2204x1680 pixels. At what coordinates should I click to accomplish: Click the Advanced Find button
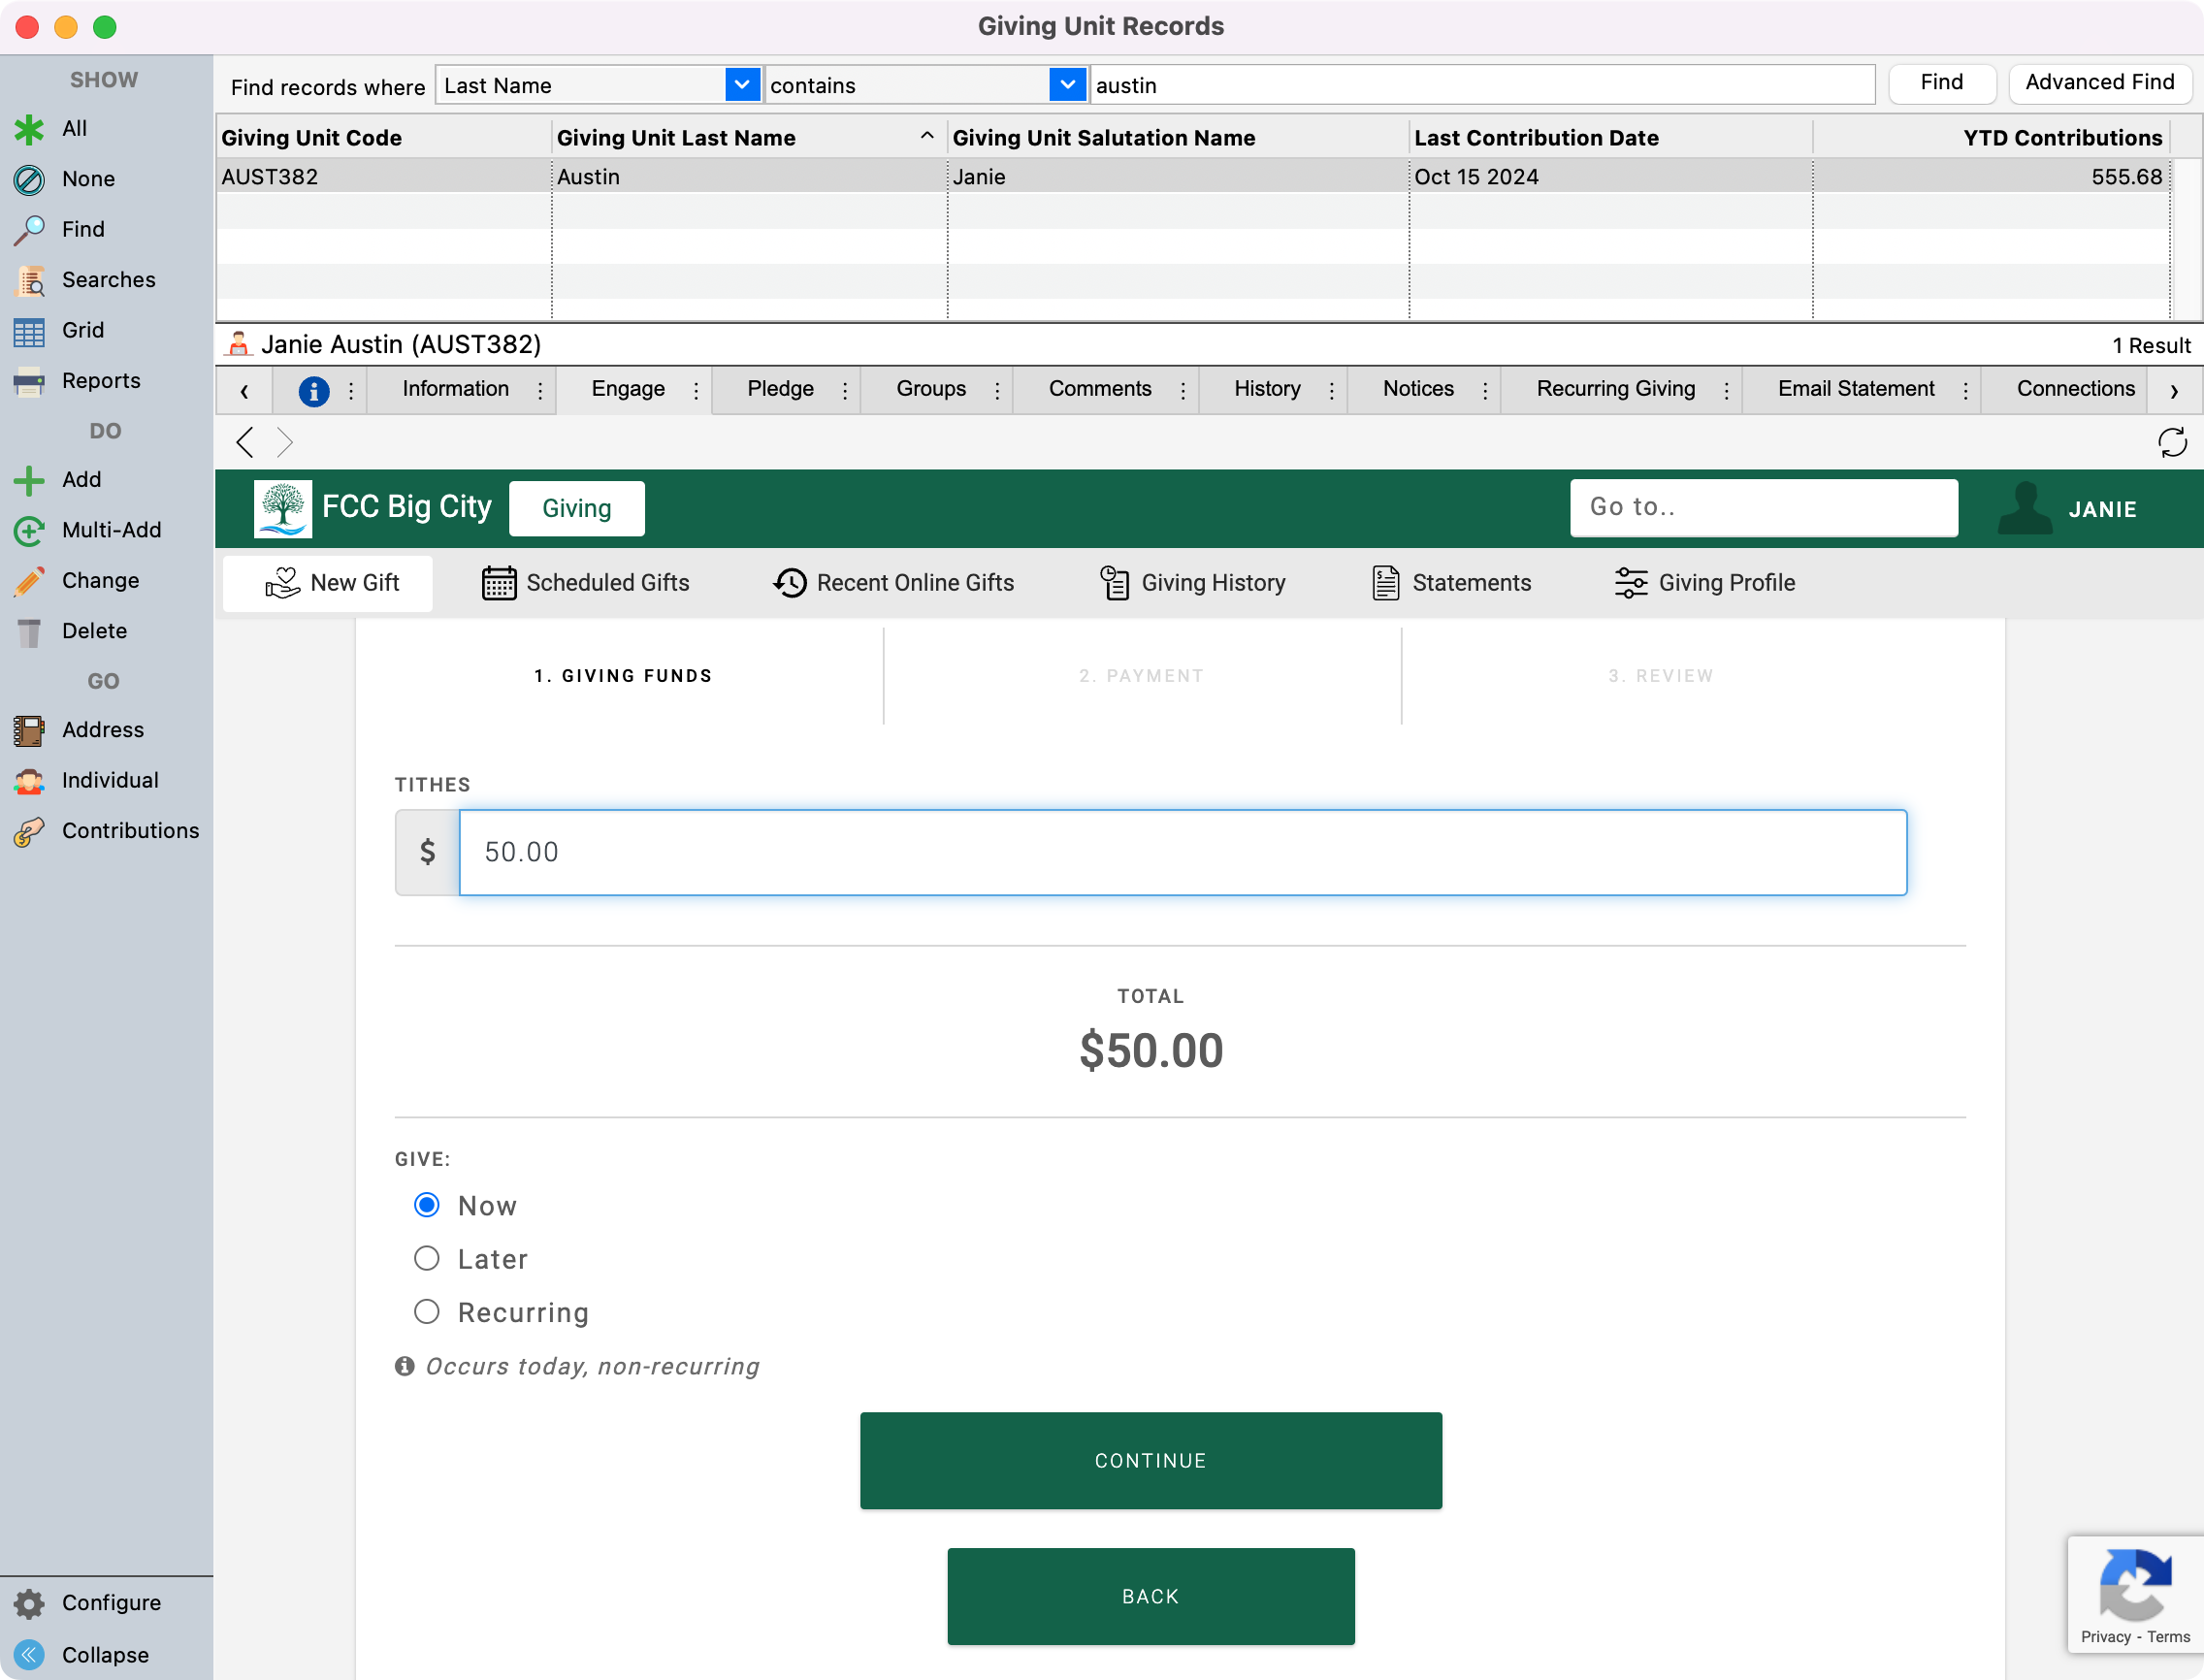tap(2099, 83)
